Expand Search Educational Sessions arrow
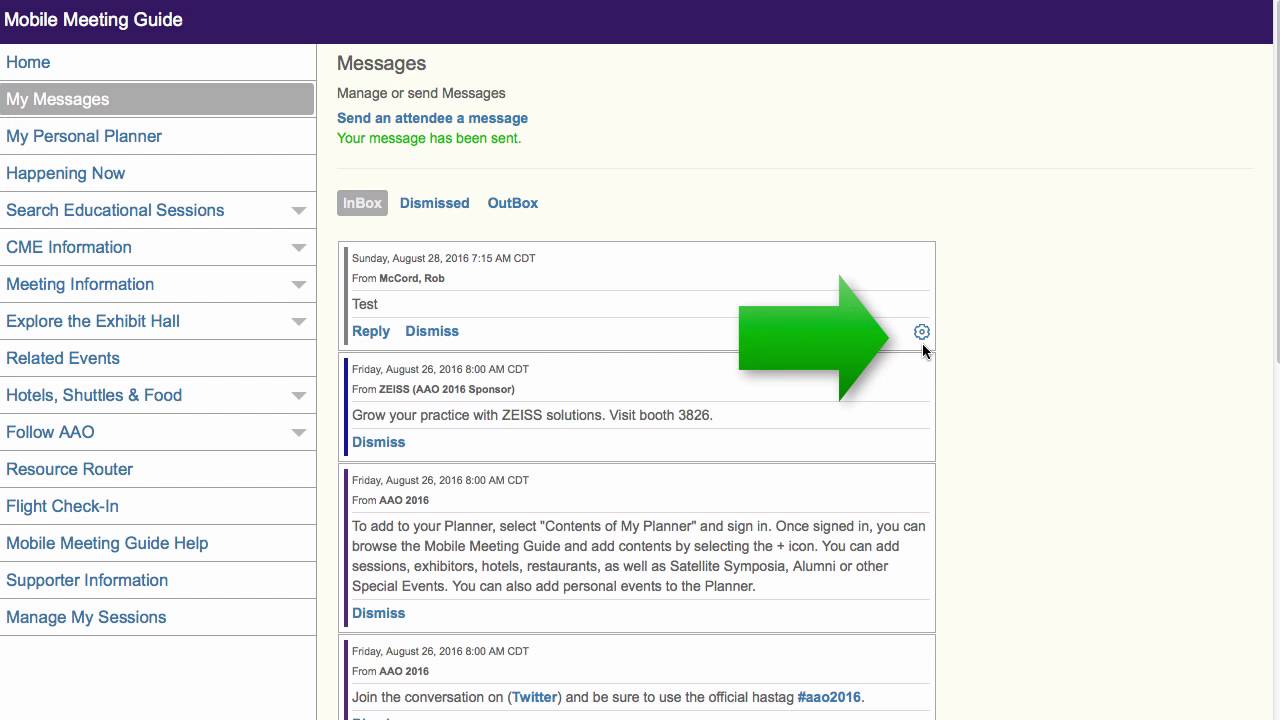Image resolution: width=1280 pixels, height=720 pixels. coord(298,211)
